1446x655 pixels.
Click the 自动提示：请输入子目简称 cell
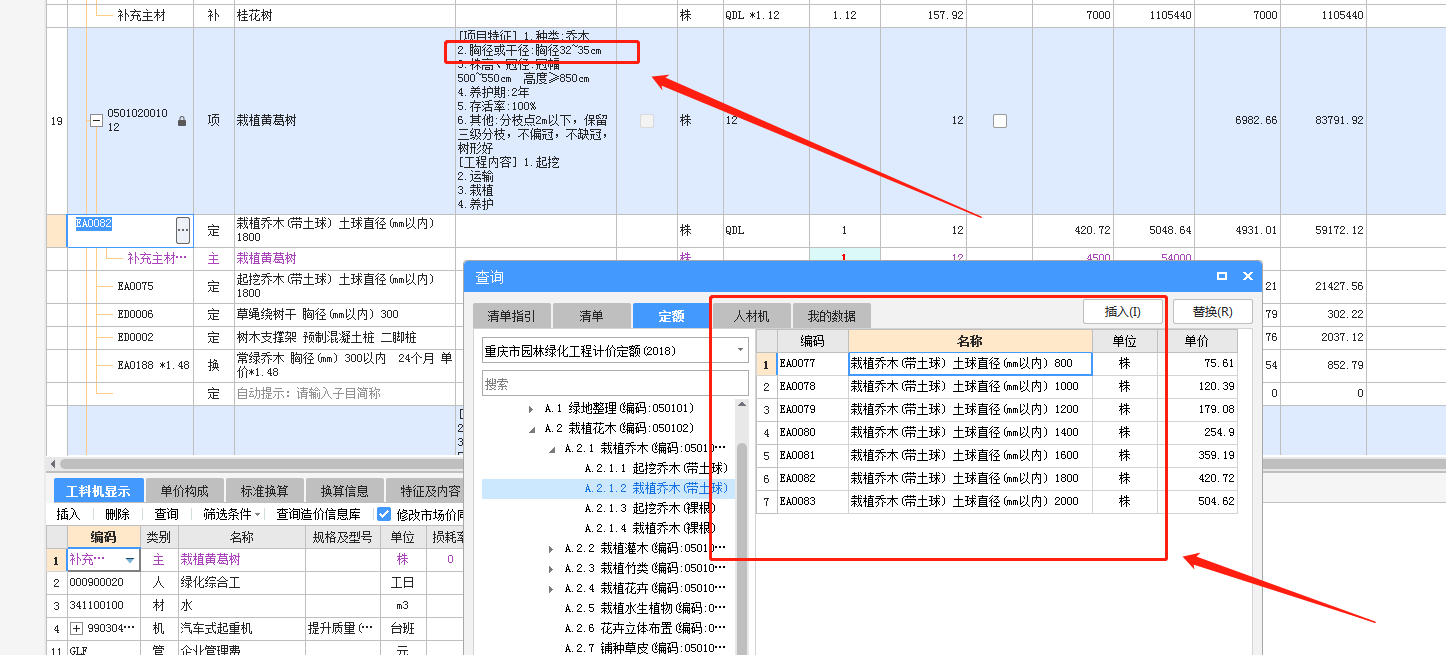click(x=344, y=394)
